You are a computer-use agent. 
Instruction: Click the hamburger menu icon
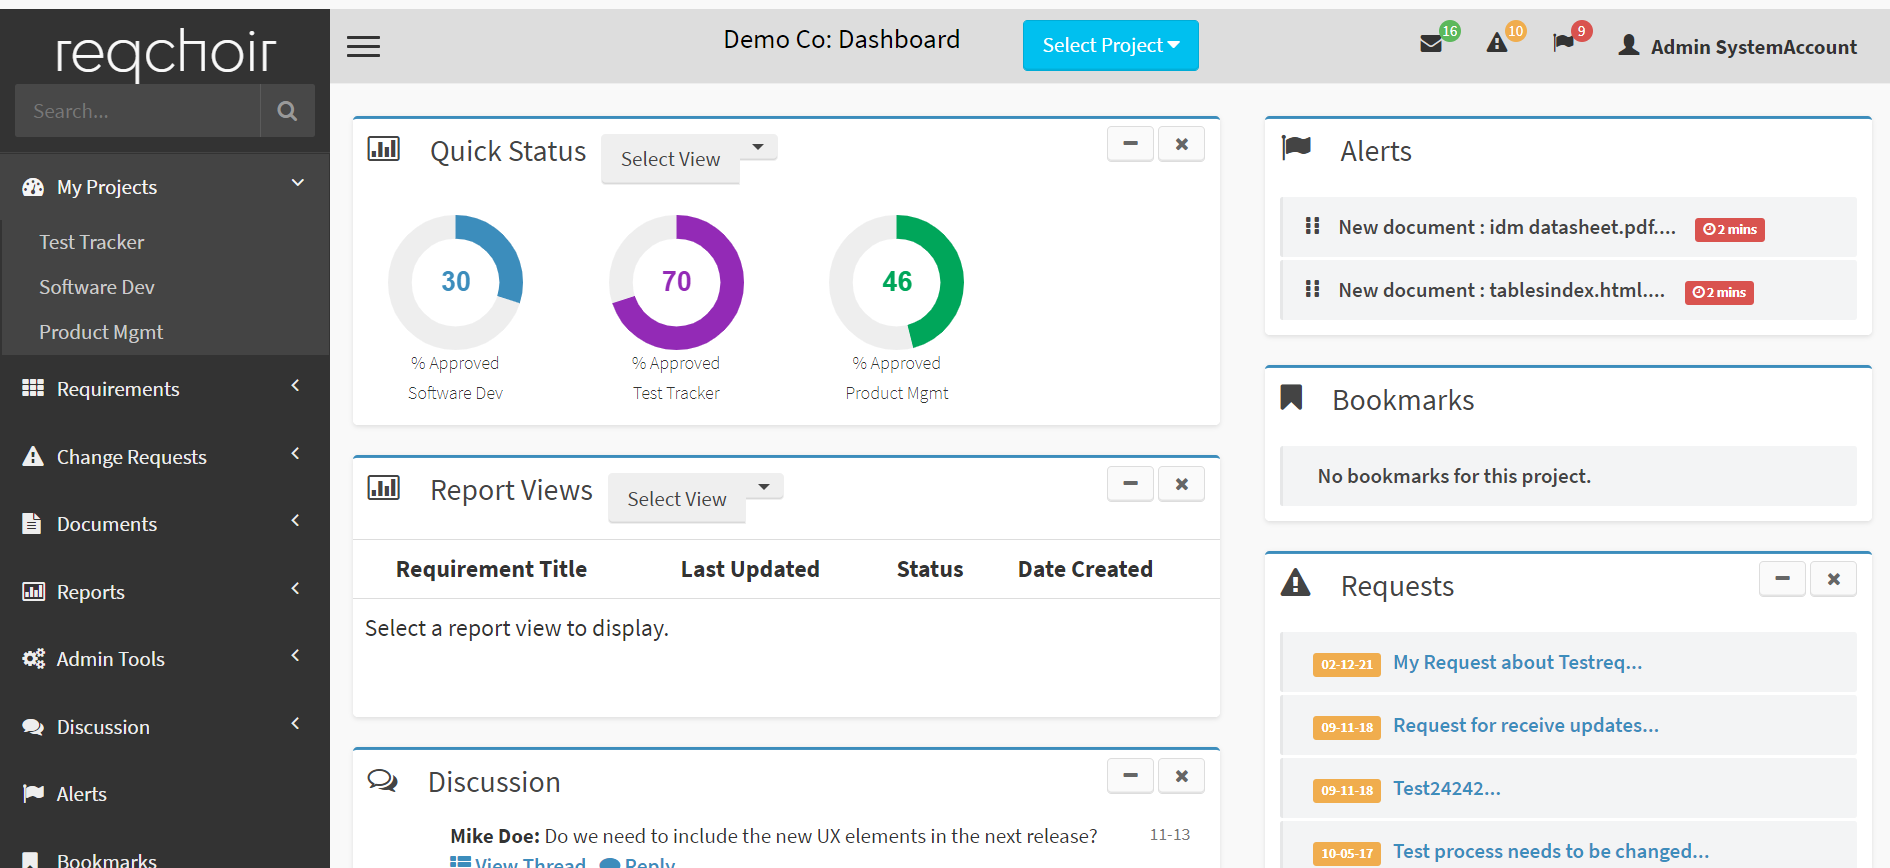click(363, 46)
